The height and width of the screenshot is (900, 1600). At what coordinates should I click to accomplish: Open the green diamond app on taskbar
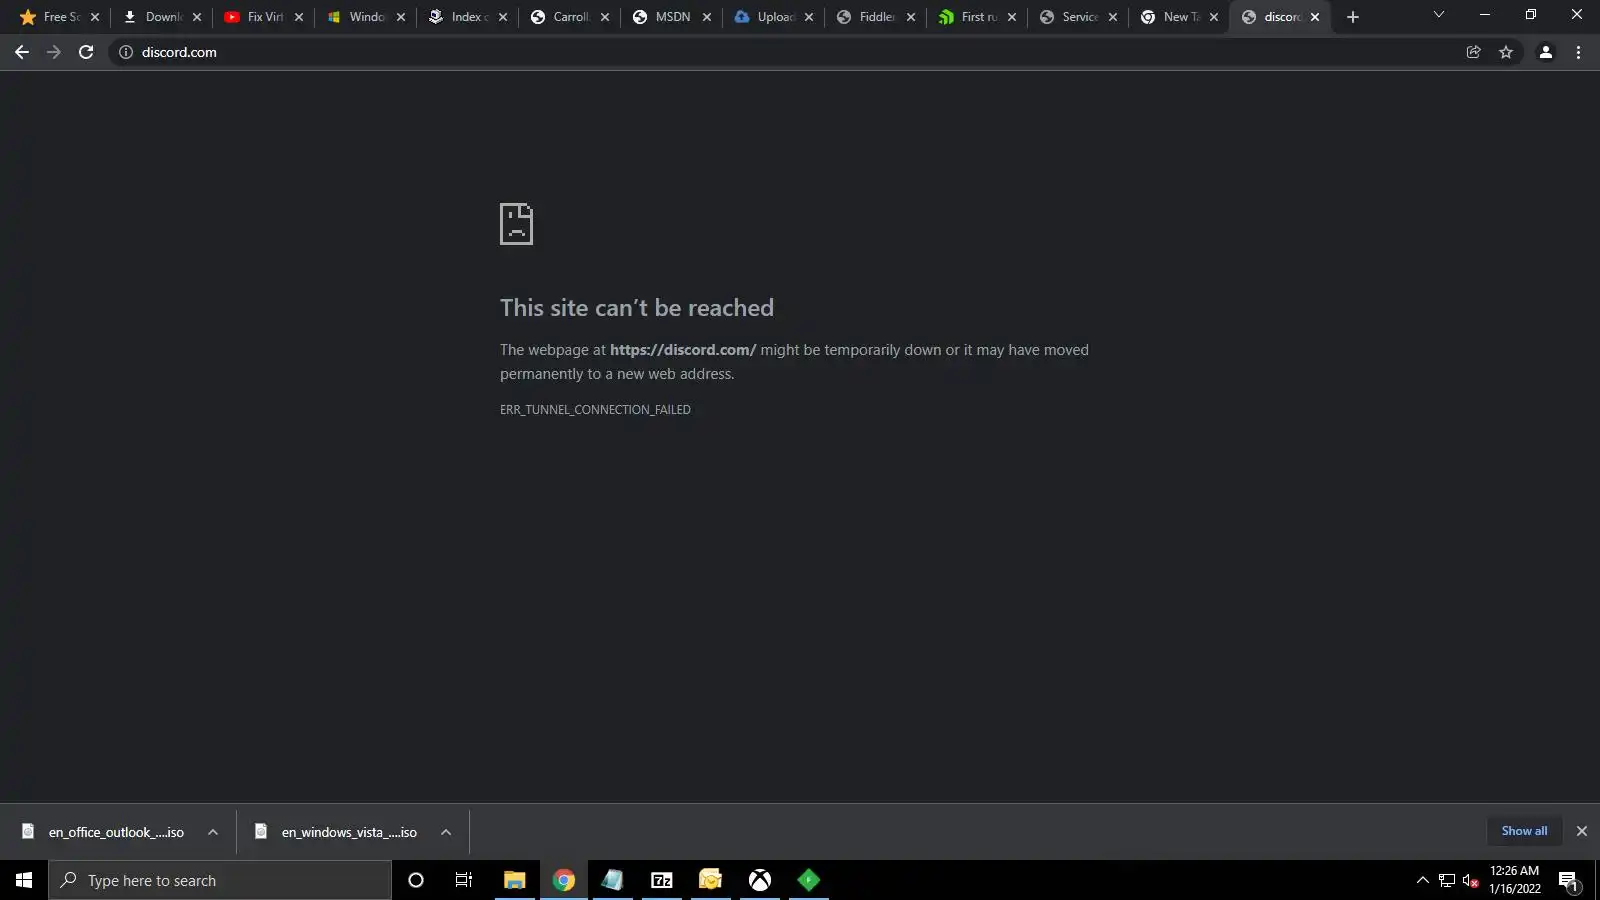(809, 880)
